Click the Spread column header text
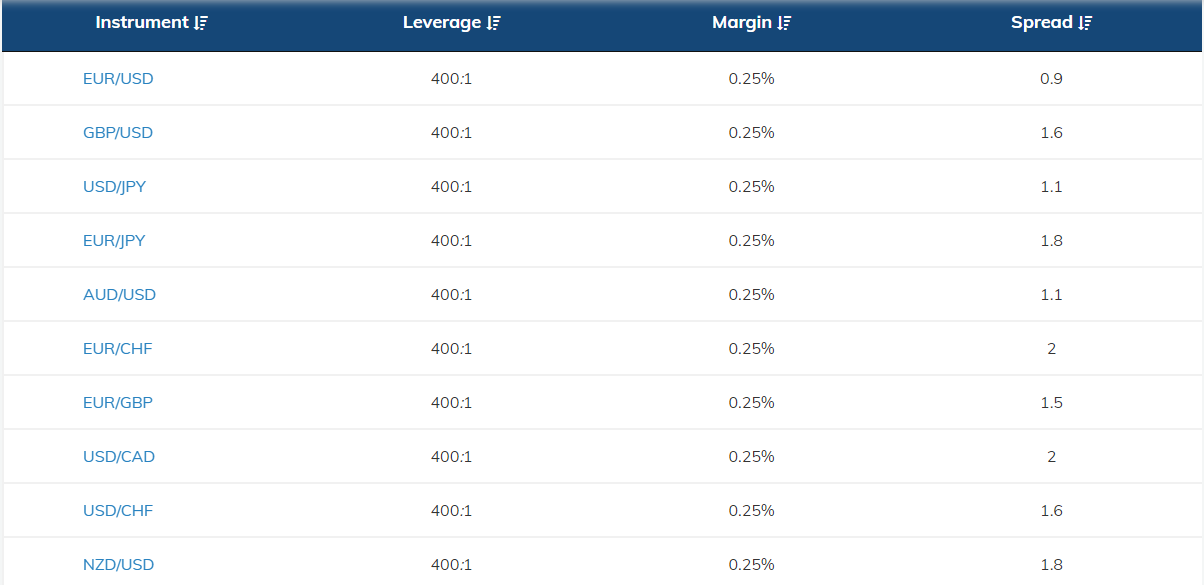The width and height of the screenshot is (1204, 585). [1041, 22]
